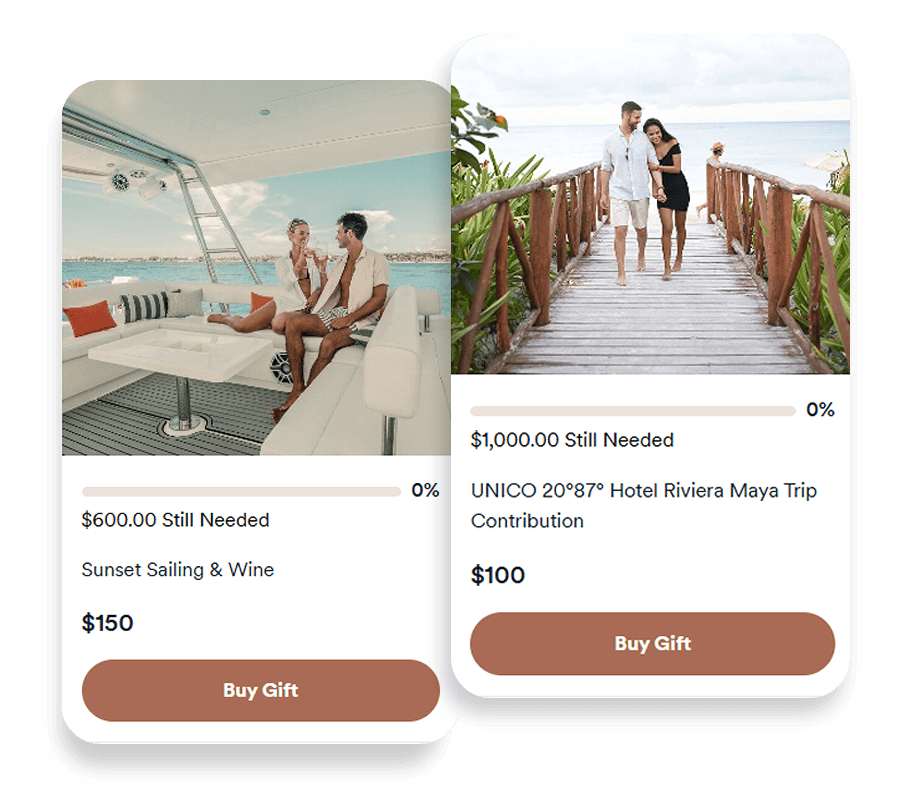Click the word Contribution in hotel title
This screenshot has height=800, width=900.
pyautogui.click(x=527, y=521)
